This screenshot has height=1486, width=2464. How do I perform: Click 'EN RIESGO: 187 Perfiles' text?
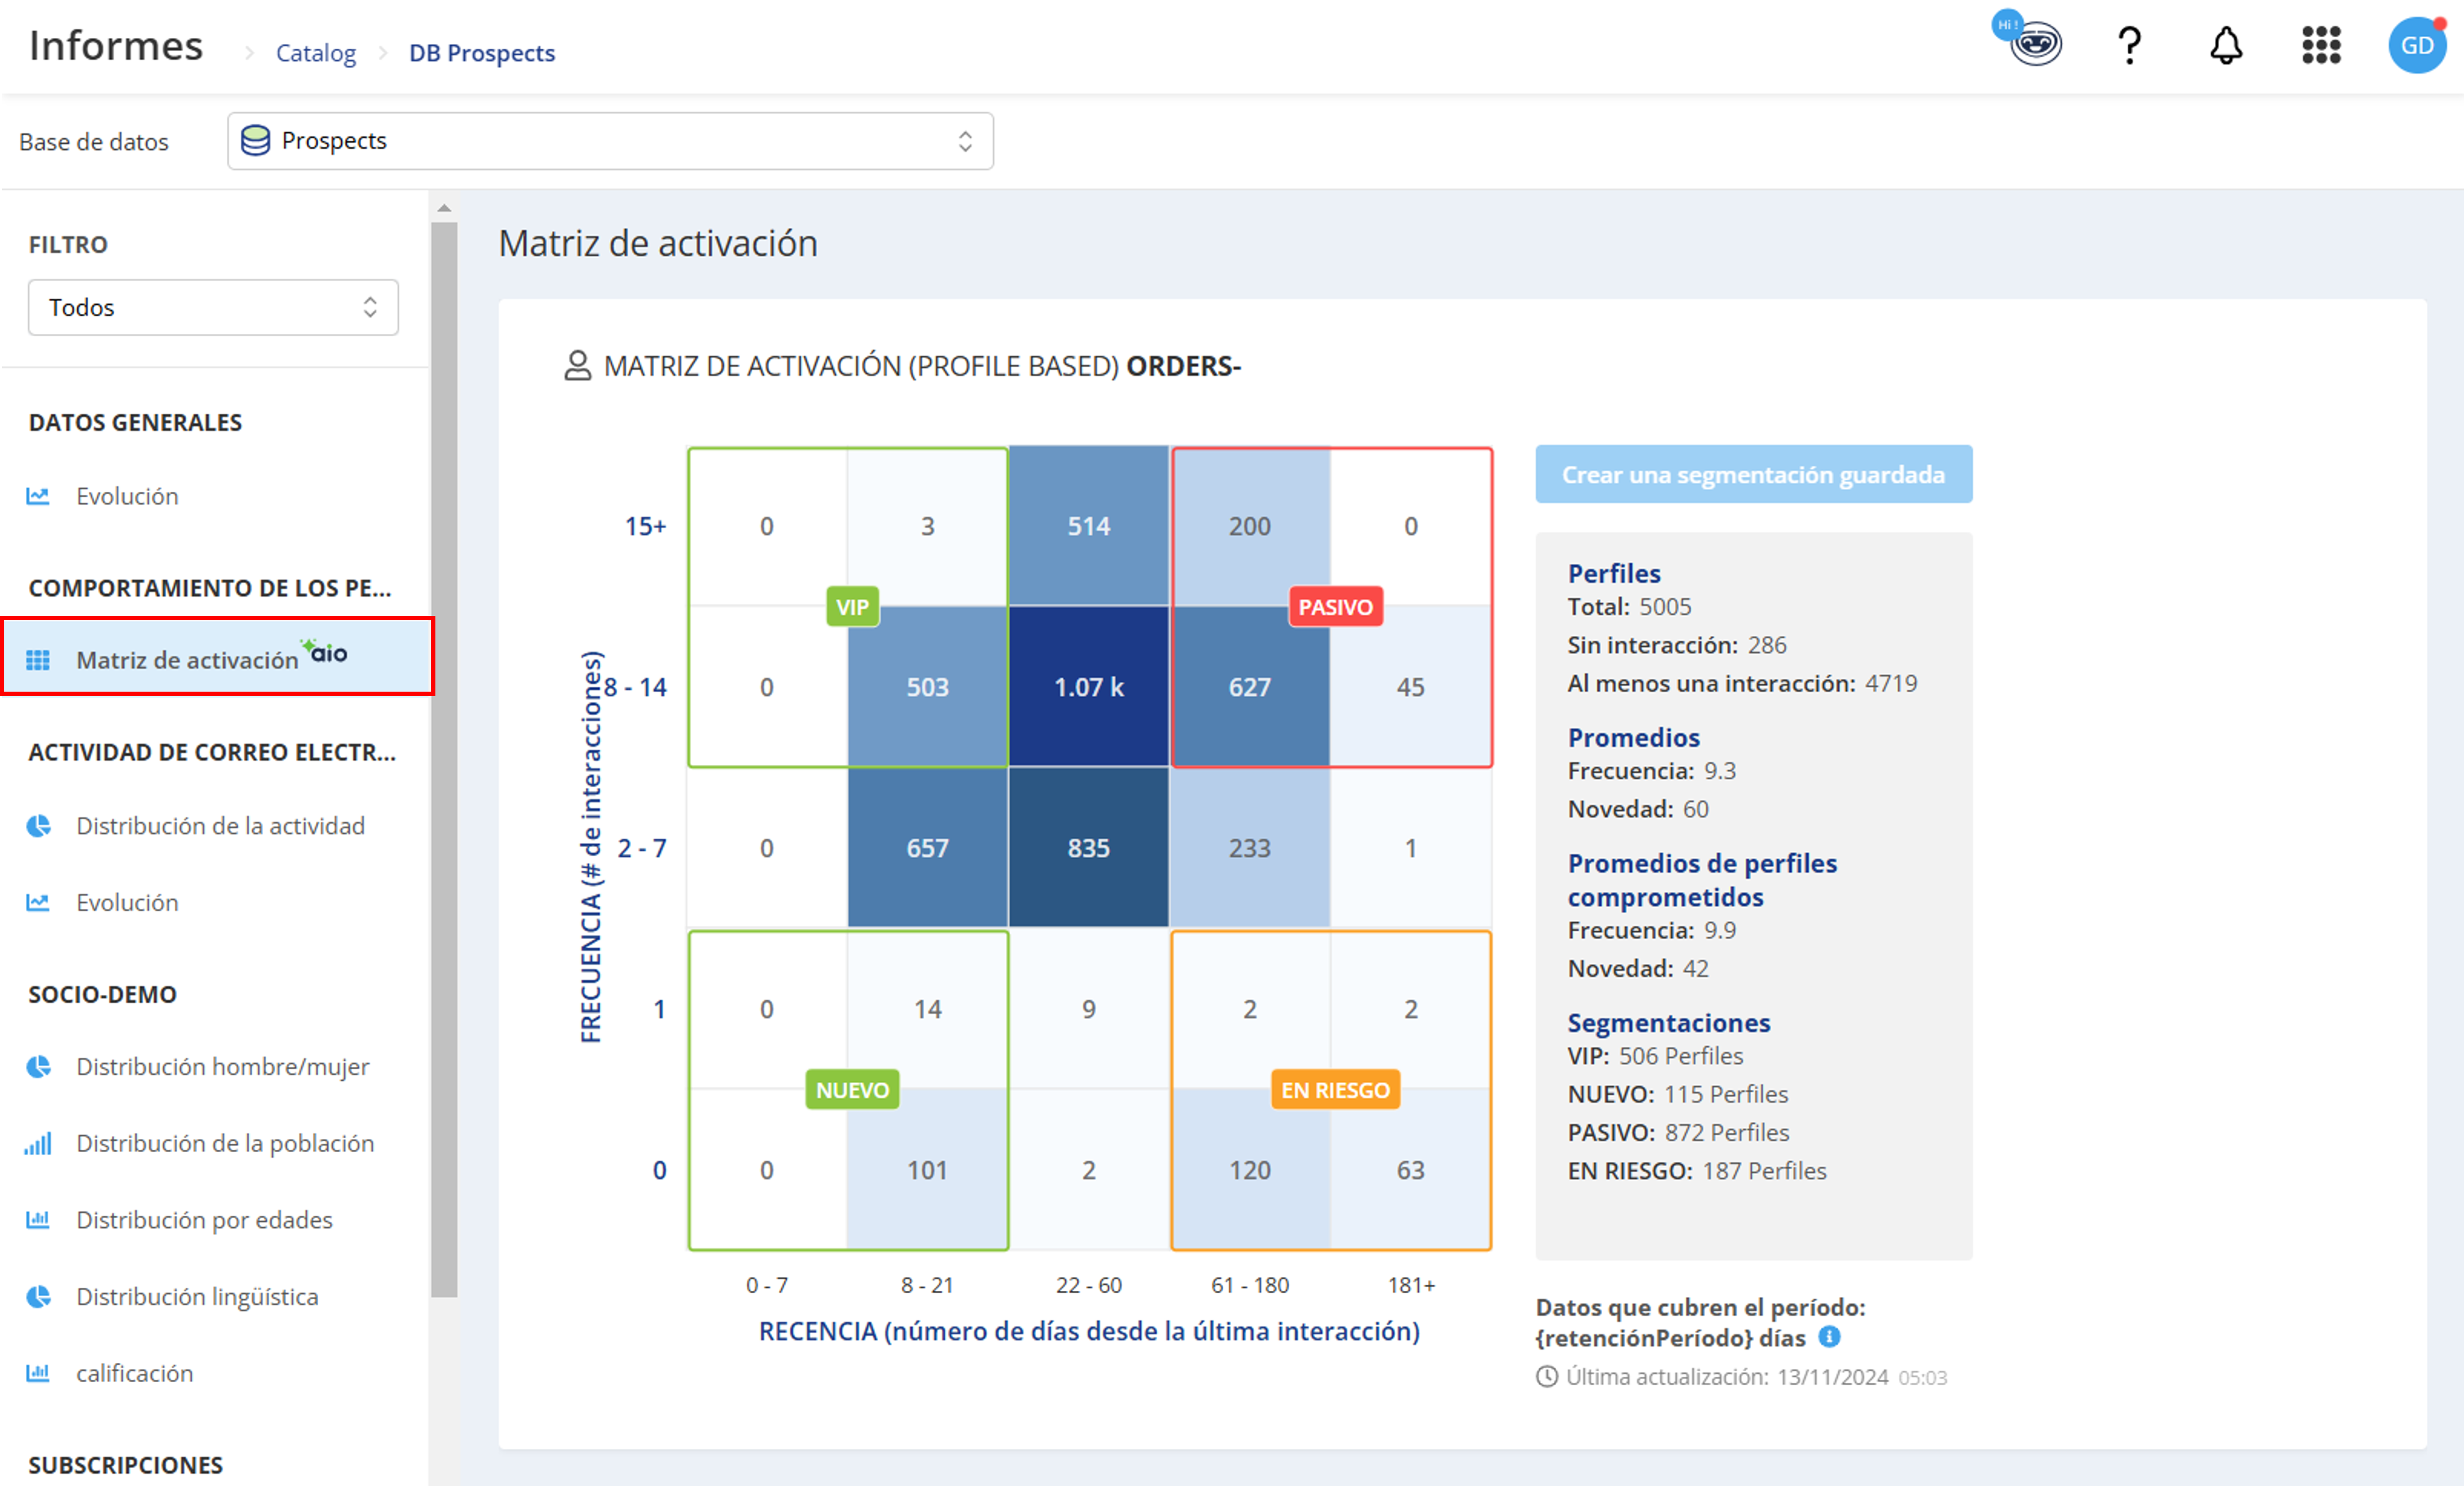(1696, 1171)
